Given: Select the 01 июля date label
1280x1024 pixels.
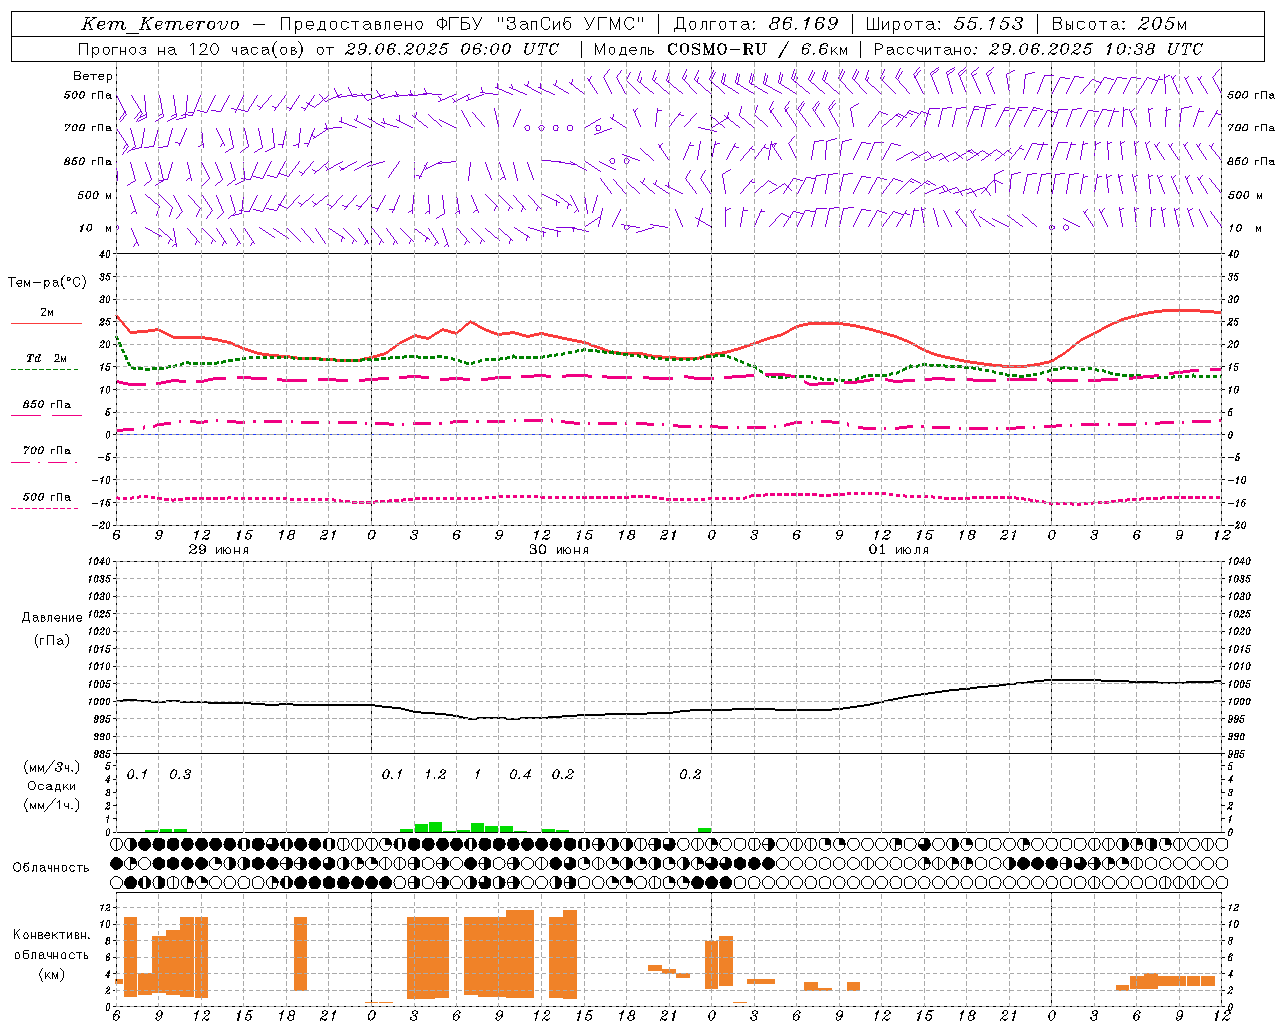Looking at the screenshot, I should tap(899, 550).
